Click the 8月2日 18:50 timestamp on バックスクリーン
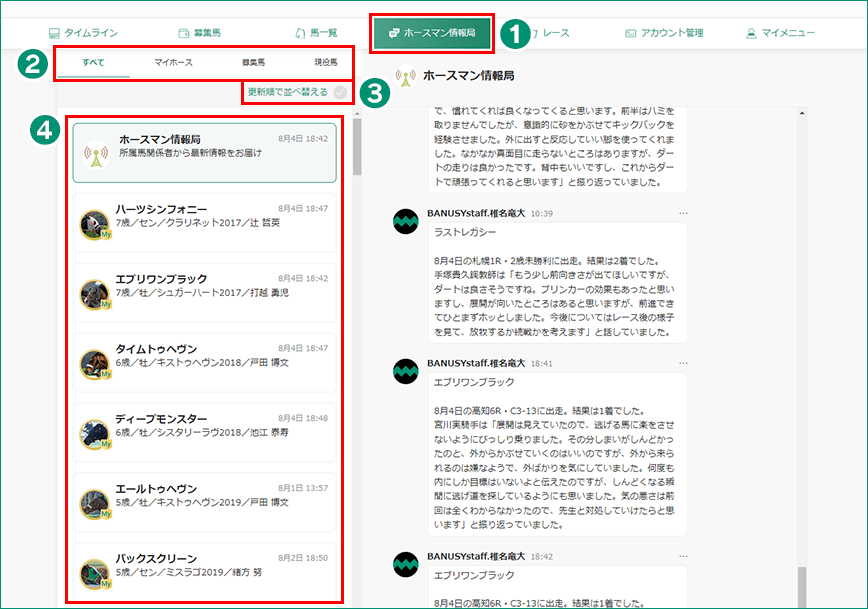The image size is (868, 609). pyautogui.click(x=303, y=558)
